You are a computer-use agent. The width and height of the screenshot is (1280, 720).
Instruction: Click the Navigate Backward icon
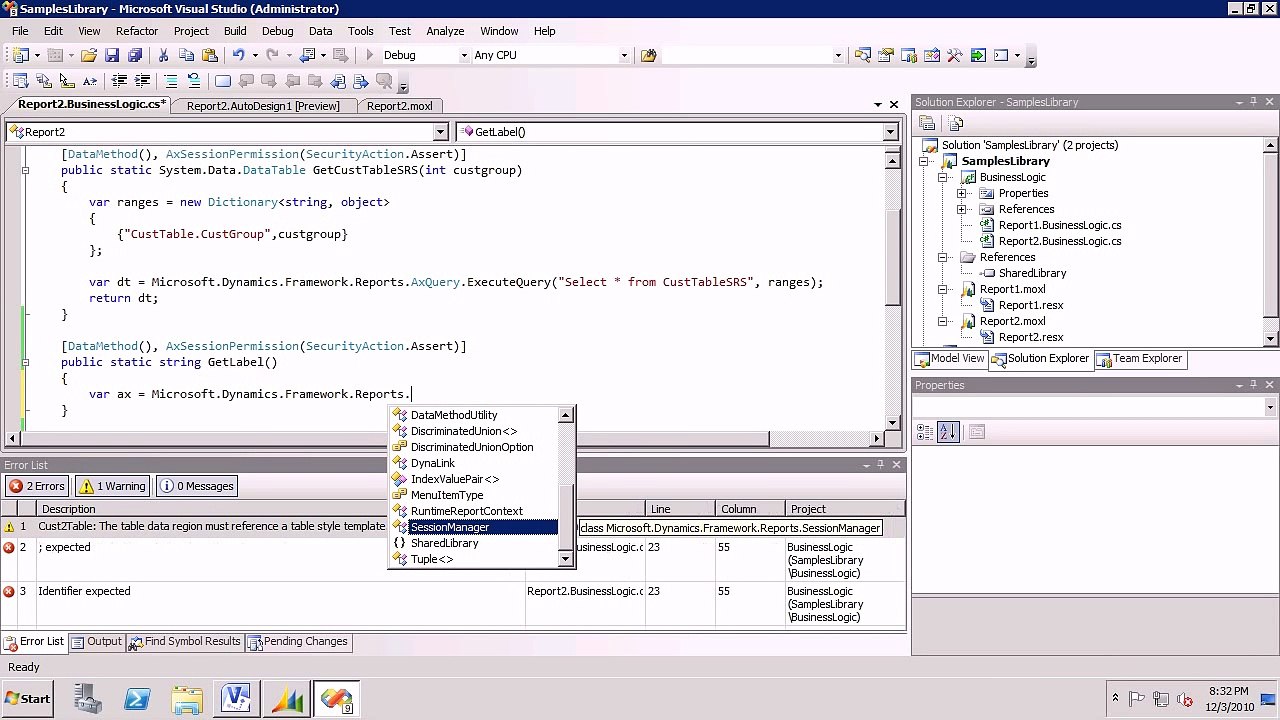point(308,56)
